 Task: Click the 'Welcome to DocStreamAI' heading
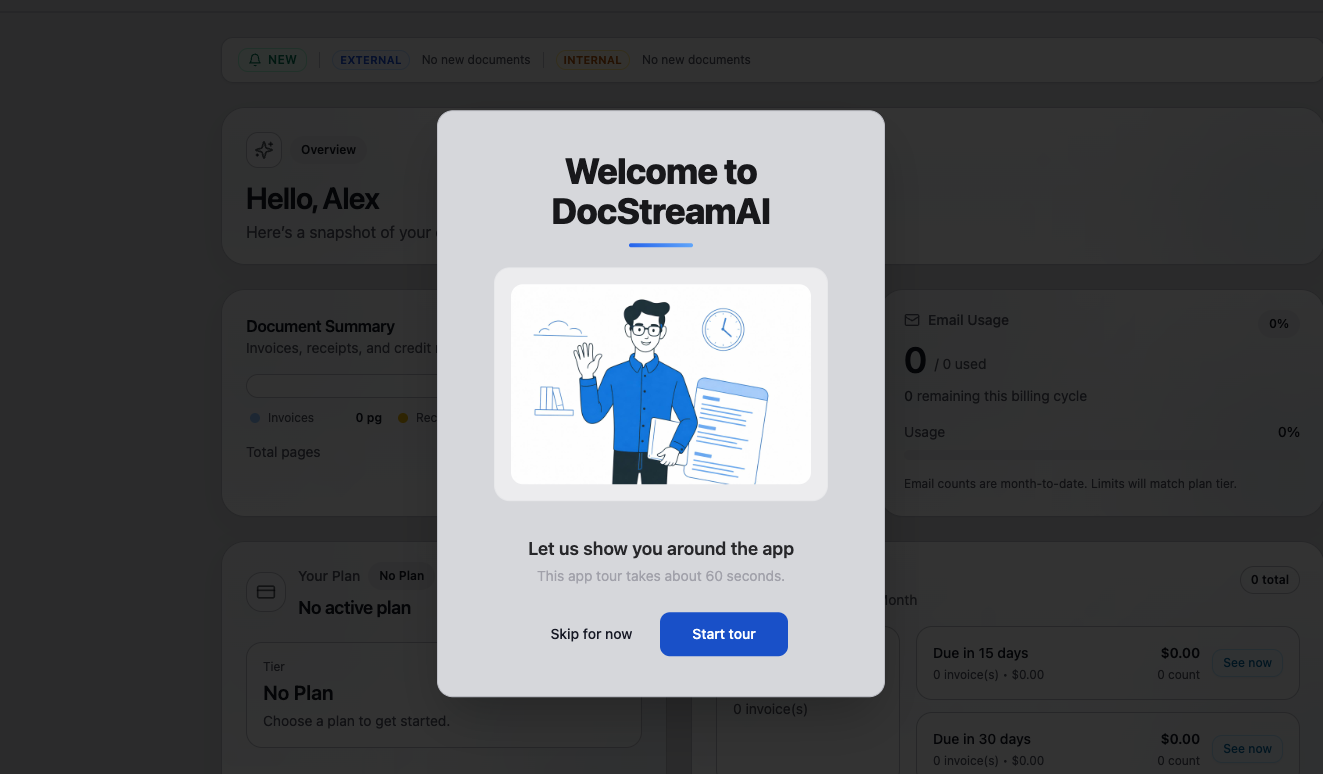(x=661, y=192)
